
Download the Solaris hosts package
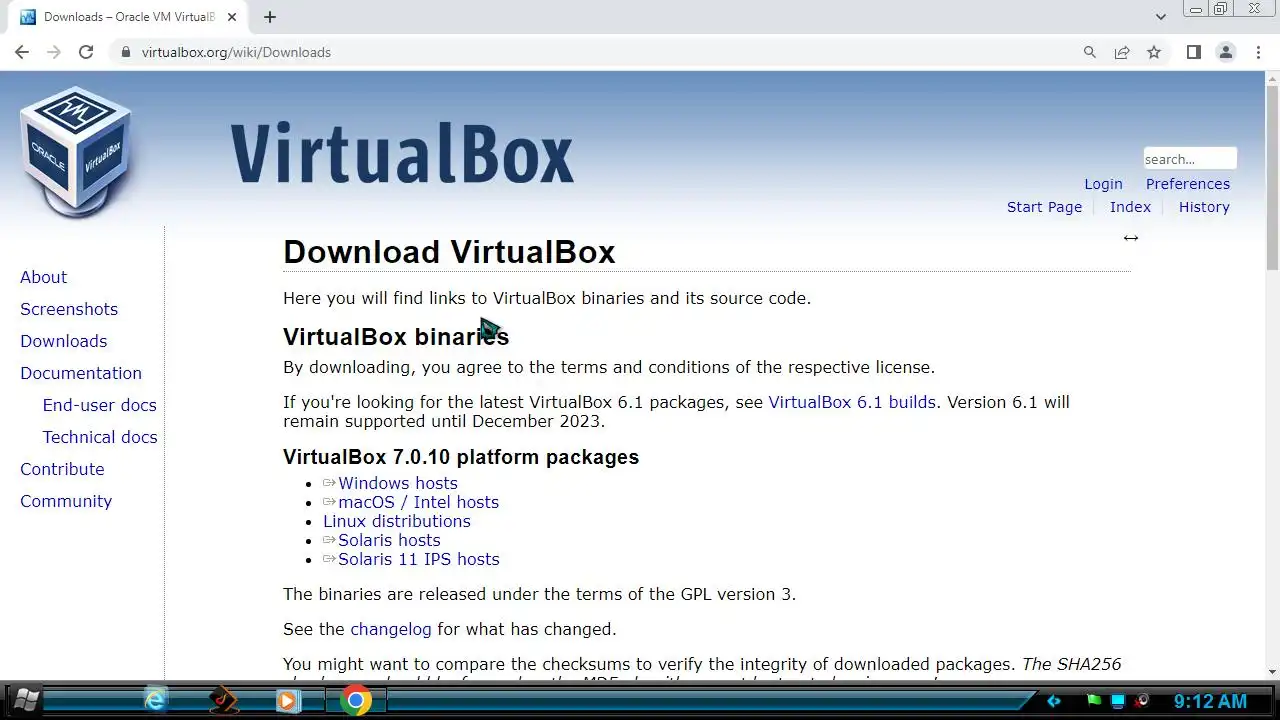[389, 540]
